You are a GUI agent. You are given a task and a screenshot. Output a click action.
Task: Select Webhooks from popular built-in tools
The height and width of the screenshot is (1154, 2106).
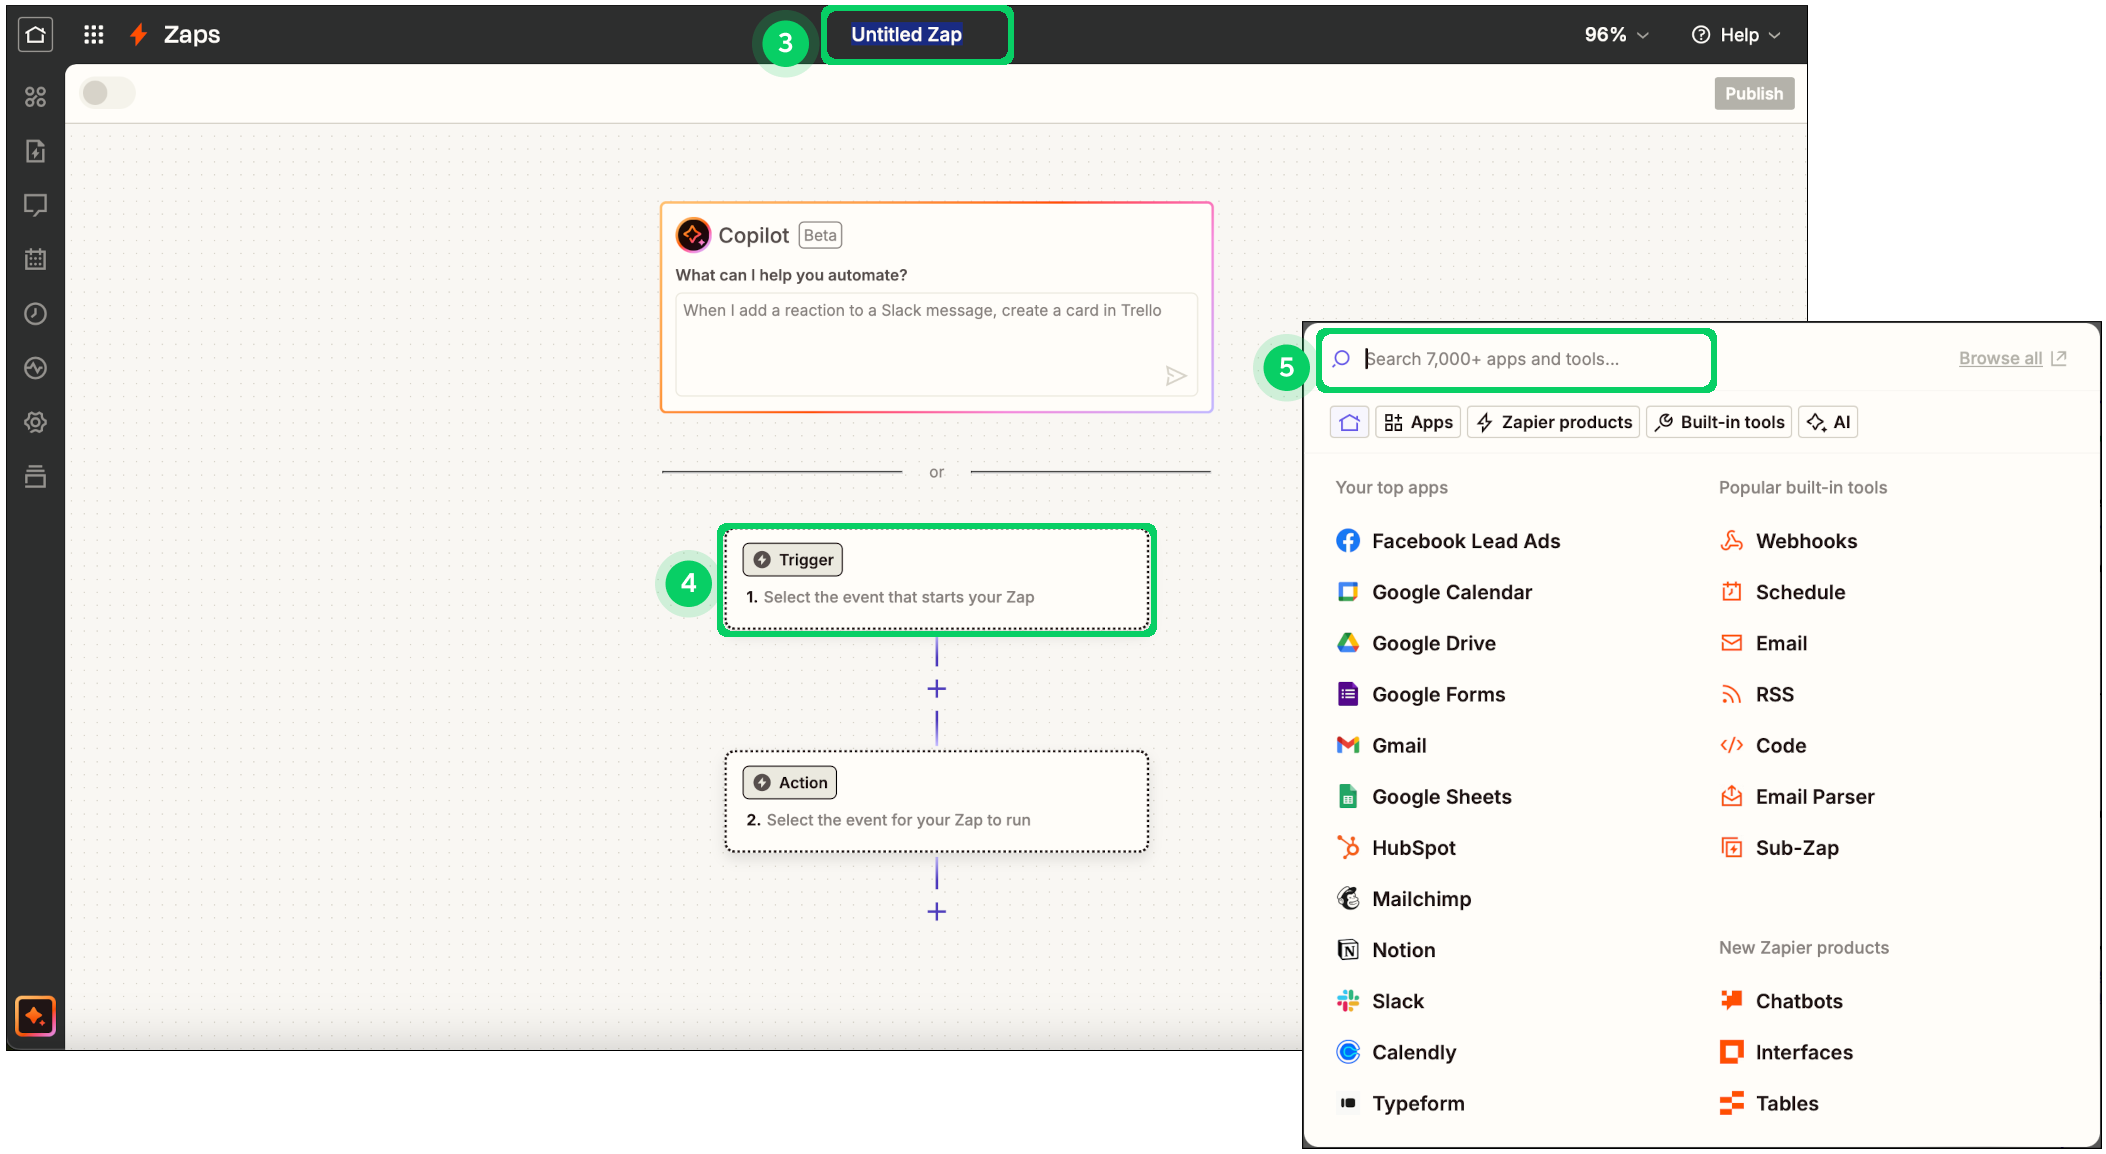pos(1805,540)
